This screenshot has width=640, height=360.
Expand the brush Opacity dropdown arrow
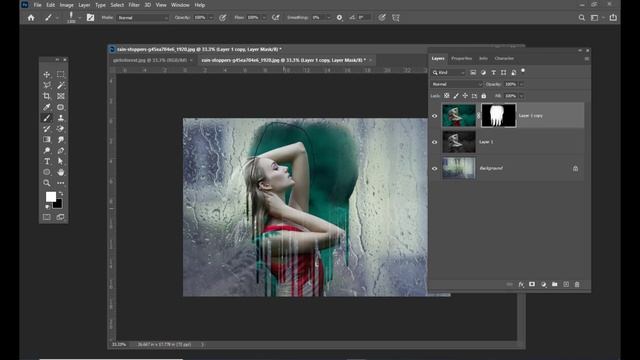tap(211, 18)
